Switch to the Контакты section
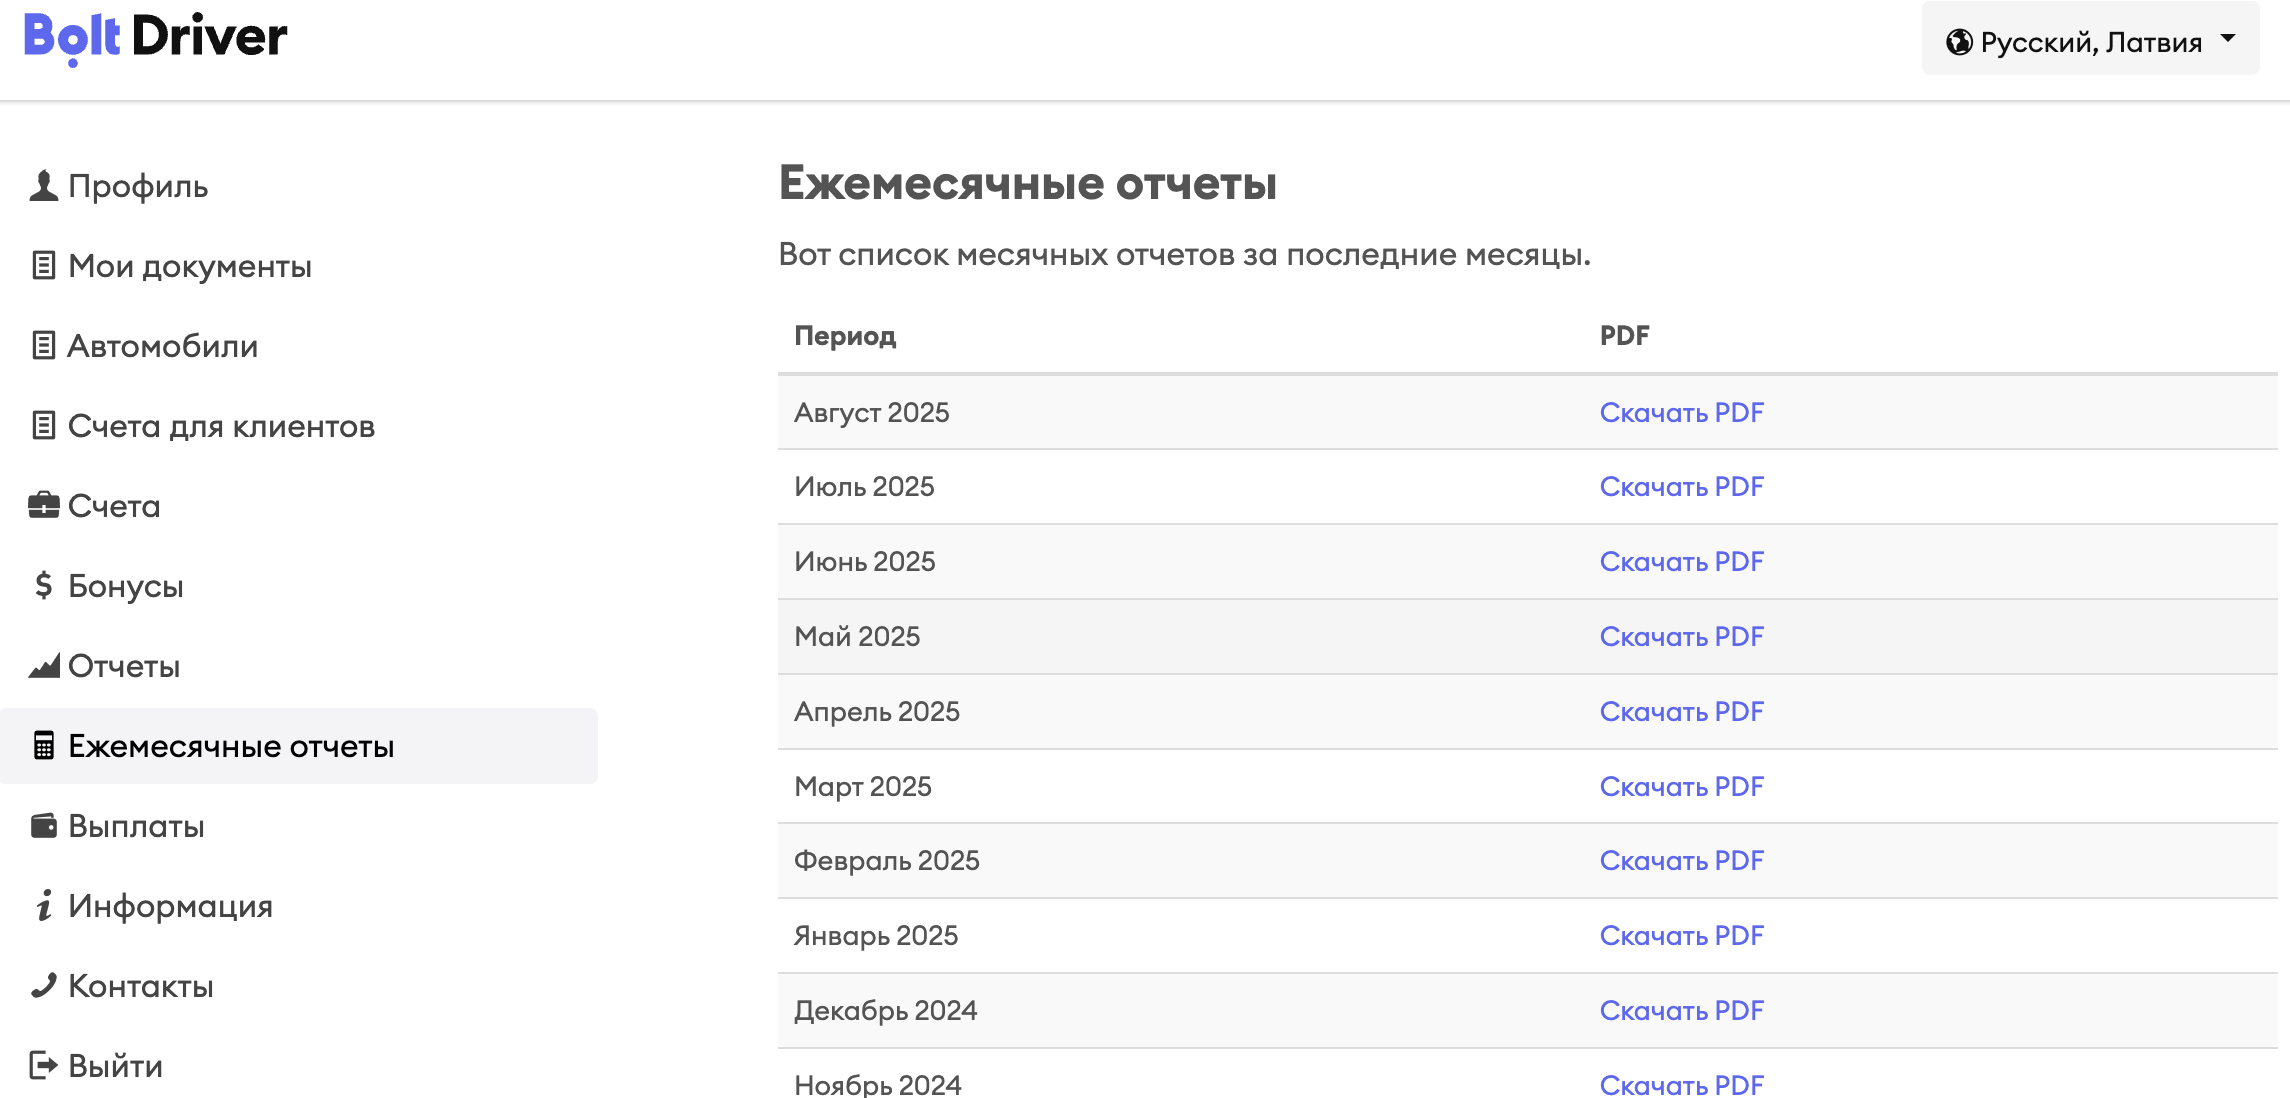Screen dimensions: 2290x1098 140,986
